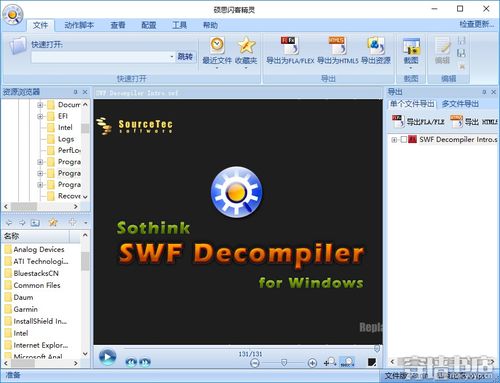
Task: Select the BluestacksCN folder in list
Action: coord(36,273)
